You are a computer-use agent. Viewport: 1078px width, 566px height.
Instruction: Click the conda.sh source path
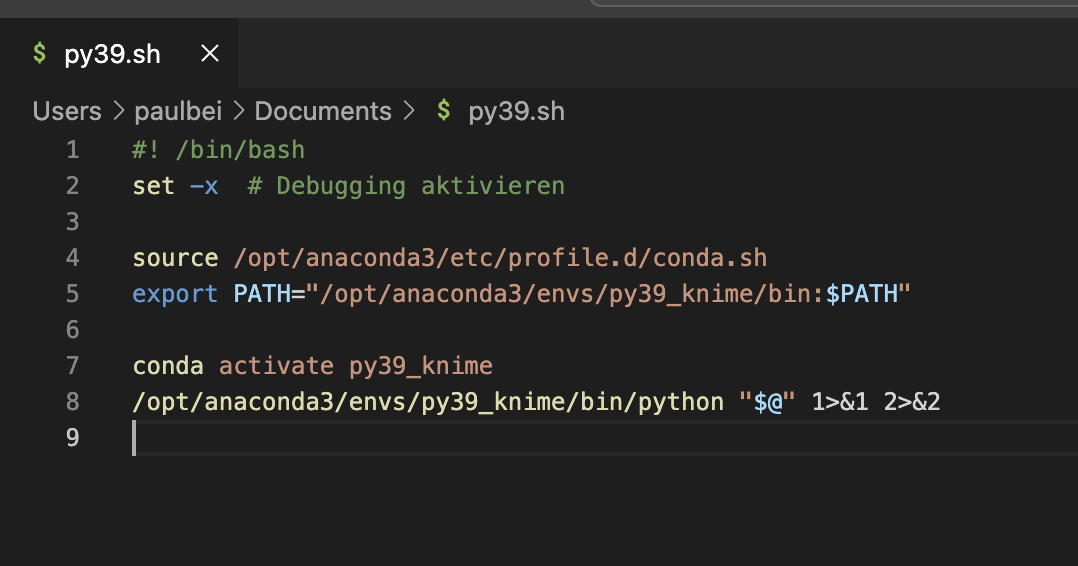(x=500, y=258)
